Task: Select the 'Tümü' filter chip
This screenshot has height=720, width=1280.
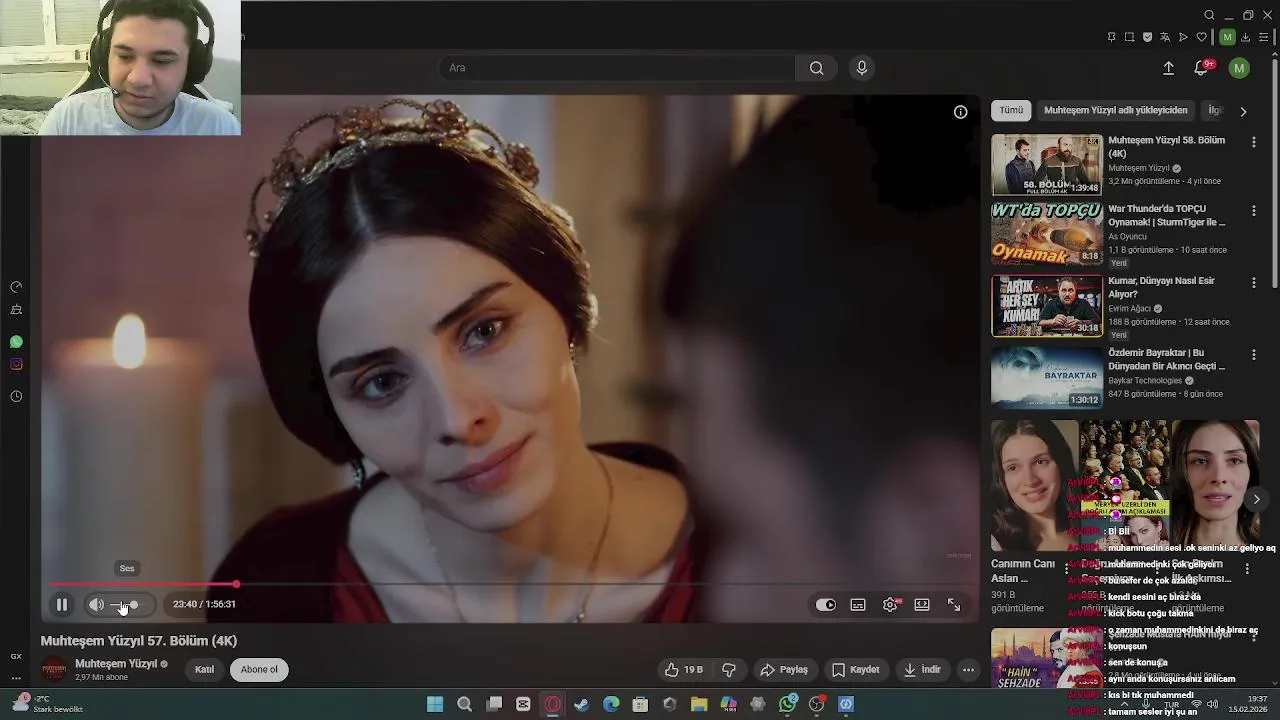Action: [x=1011, y=110]
